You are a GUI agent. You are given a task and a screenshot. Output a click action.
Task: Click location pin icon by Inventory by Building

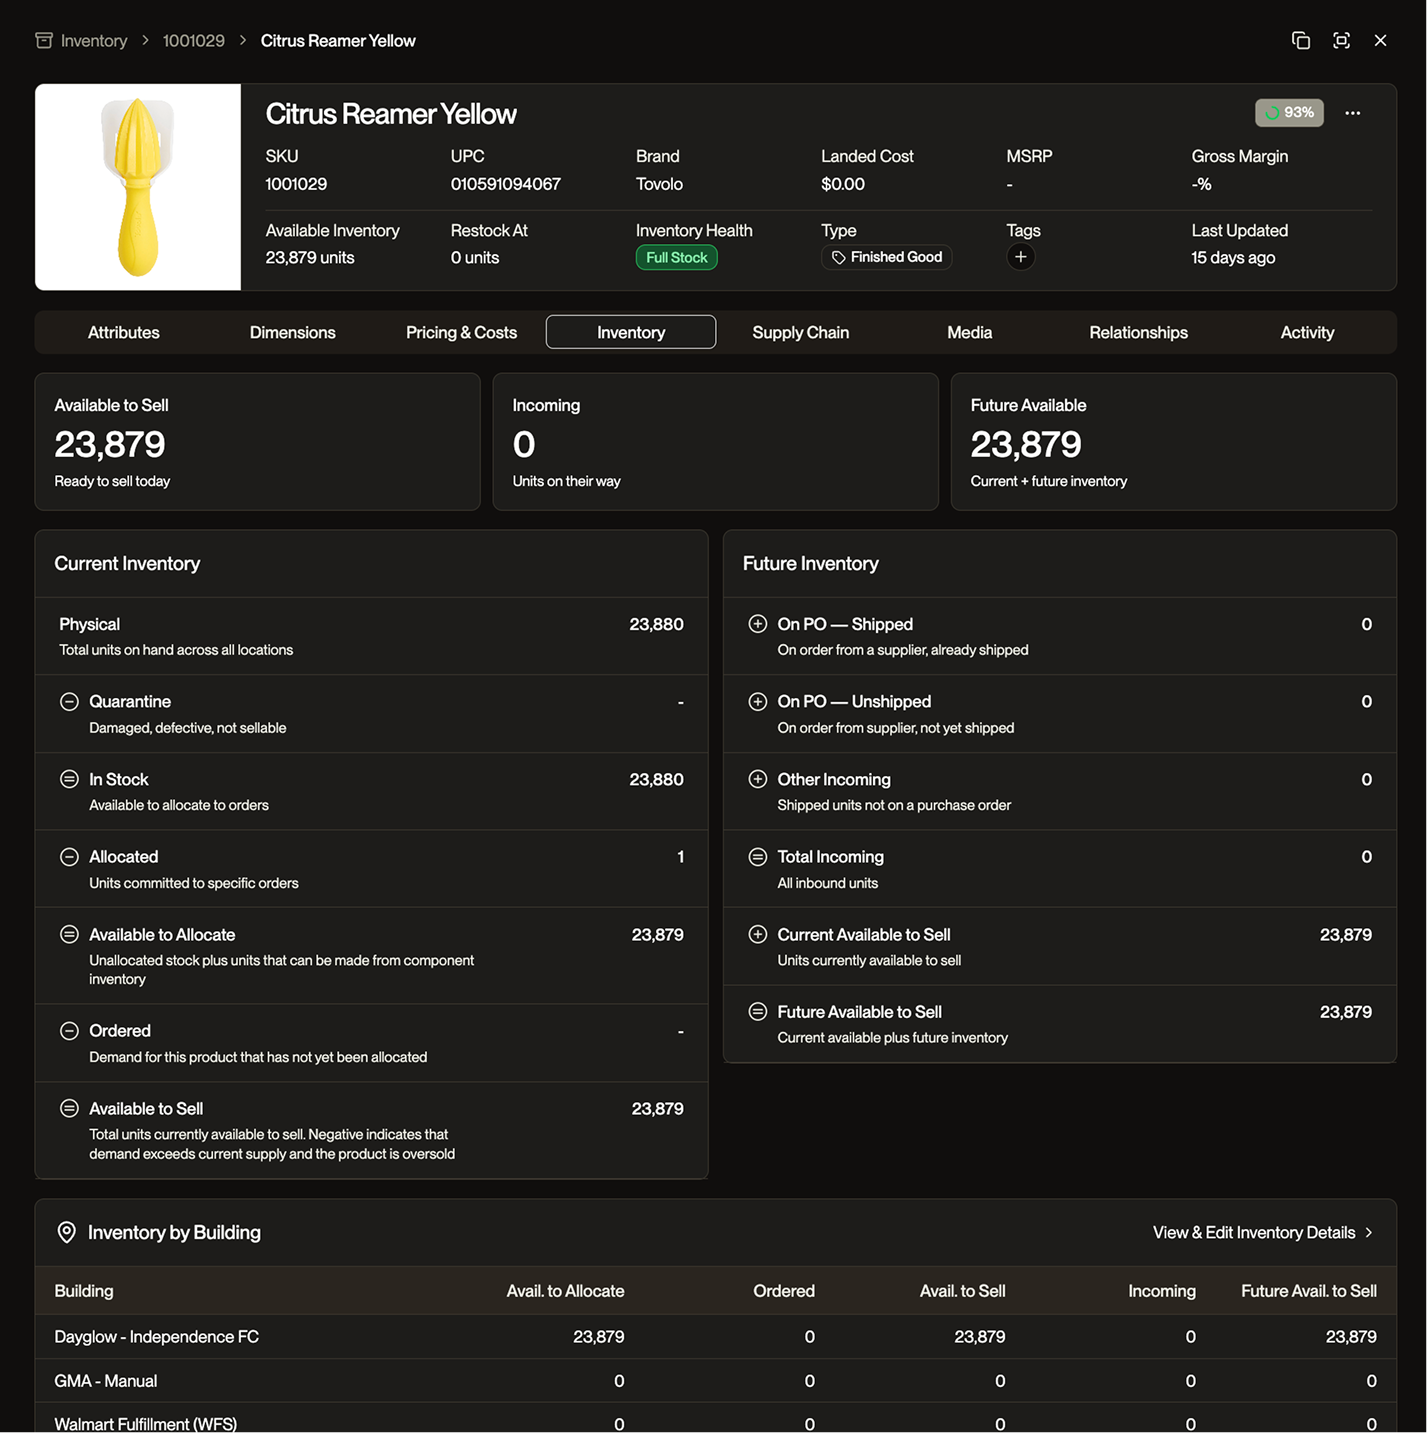tap(67, 1232)
